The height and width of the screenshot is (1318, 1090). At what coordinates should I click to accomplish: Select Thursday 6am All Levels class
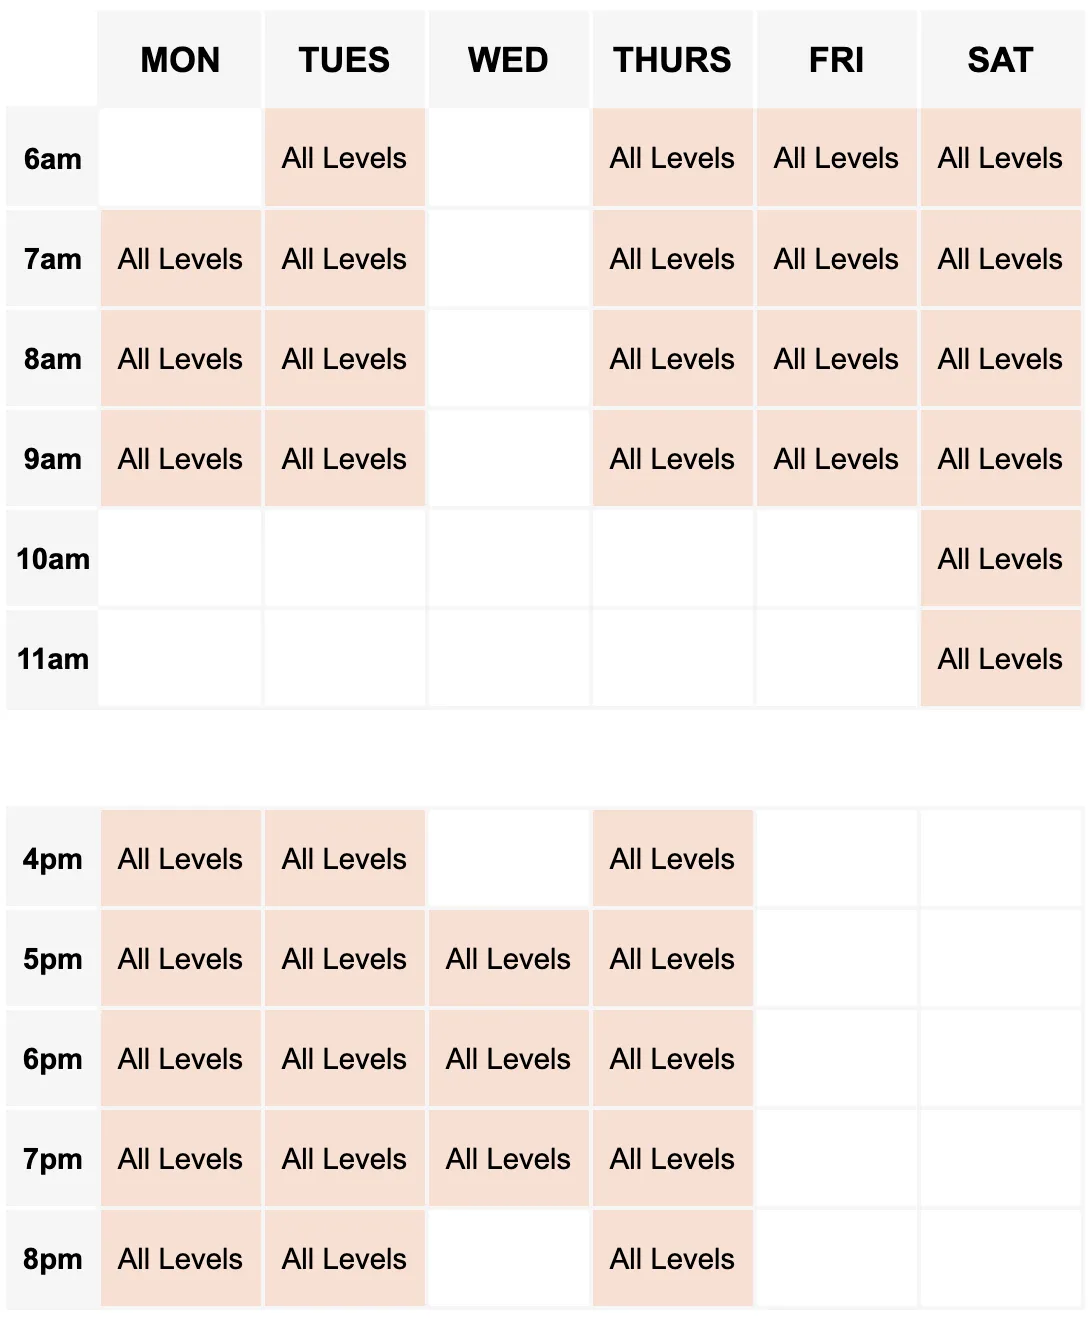(672, 158)
